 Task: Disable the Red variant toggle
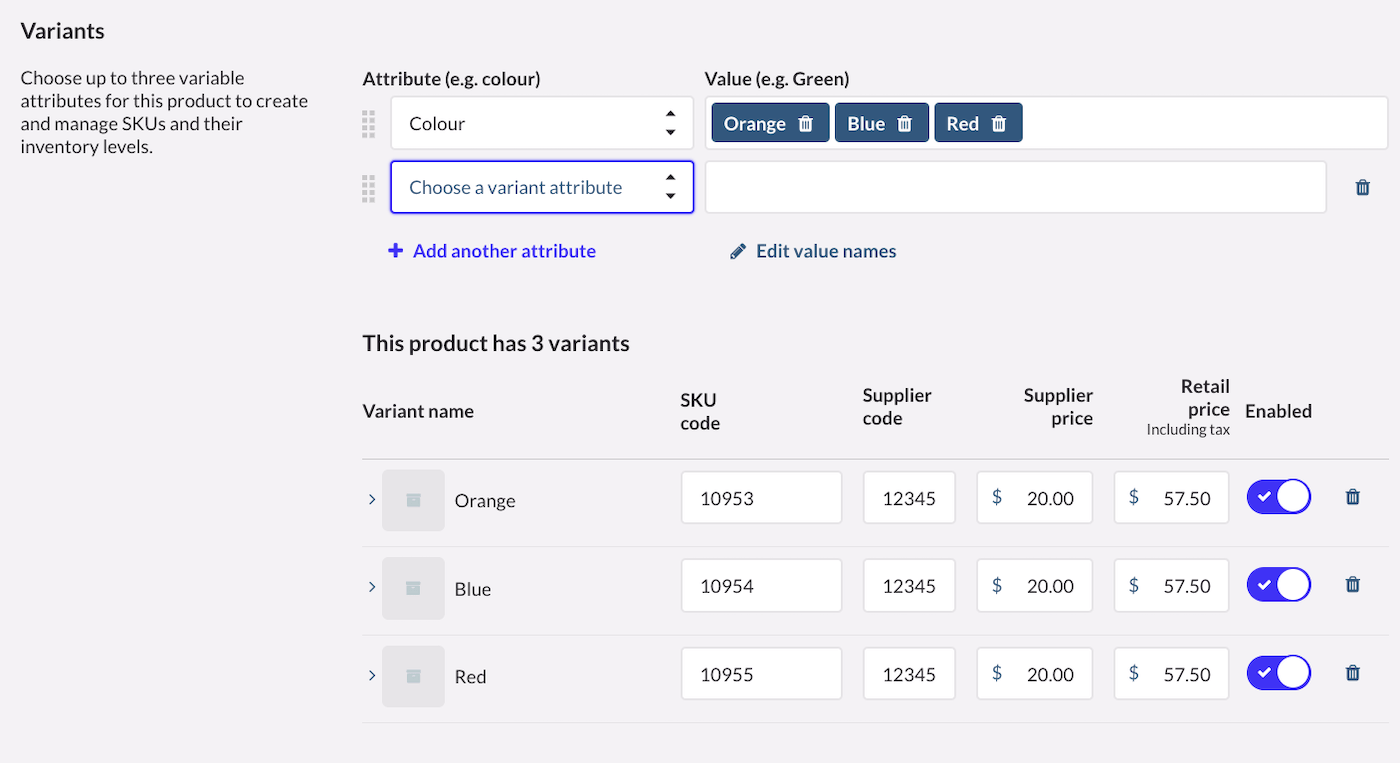click(x=1278, y=673)
